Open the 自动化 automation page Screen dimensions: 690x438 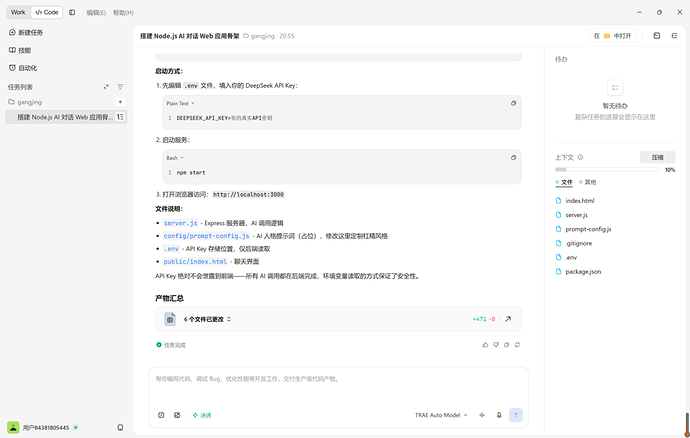click(x=23, y=68)
